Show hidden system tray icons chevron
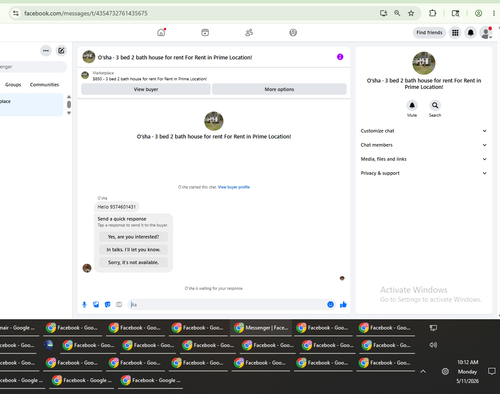The width and height of the screenshot is (500, 394). (423, 371)
